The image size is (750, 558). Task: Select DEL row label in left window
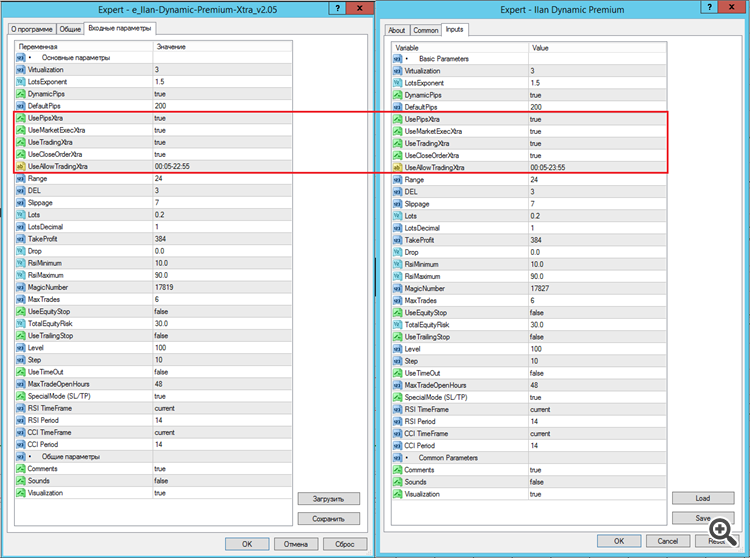(34, 190)
